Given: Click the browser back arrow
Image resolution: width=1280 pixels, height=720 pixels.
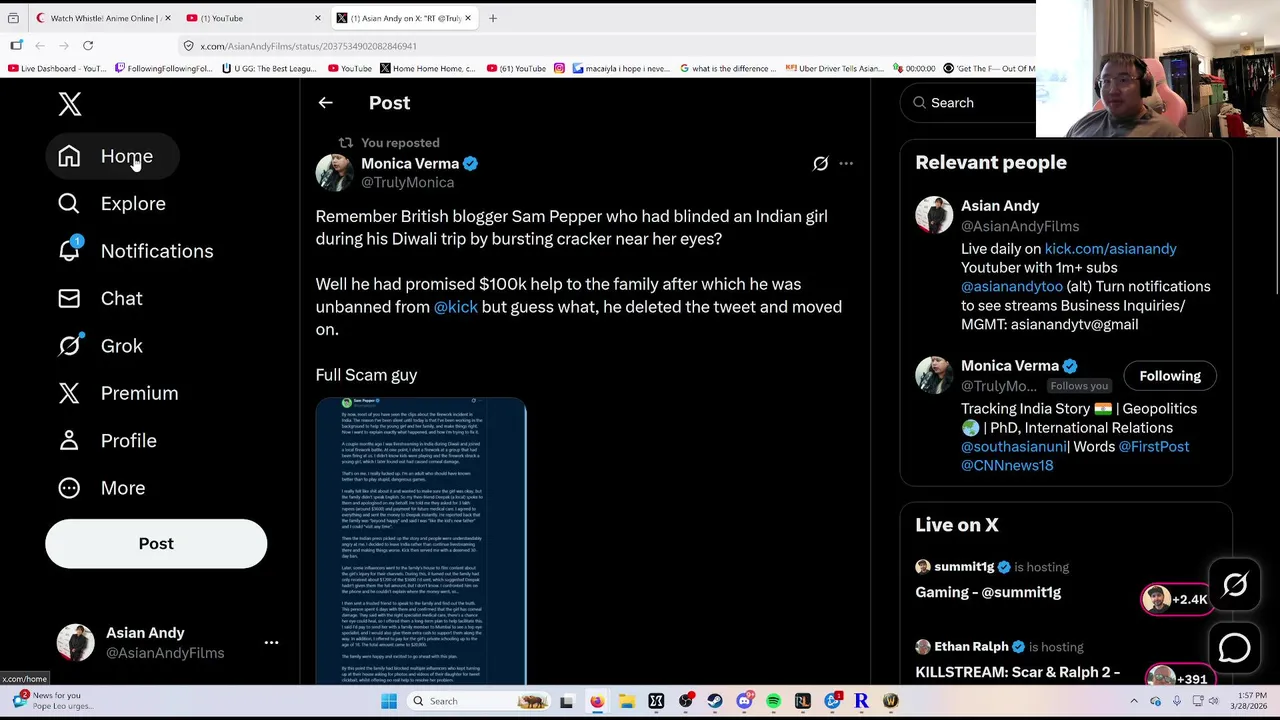Looking at the screenshot, I should tap(40, 46).
